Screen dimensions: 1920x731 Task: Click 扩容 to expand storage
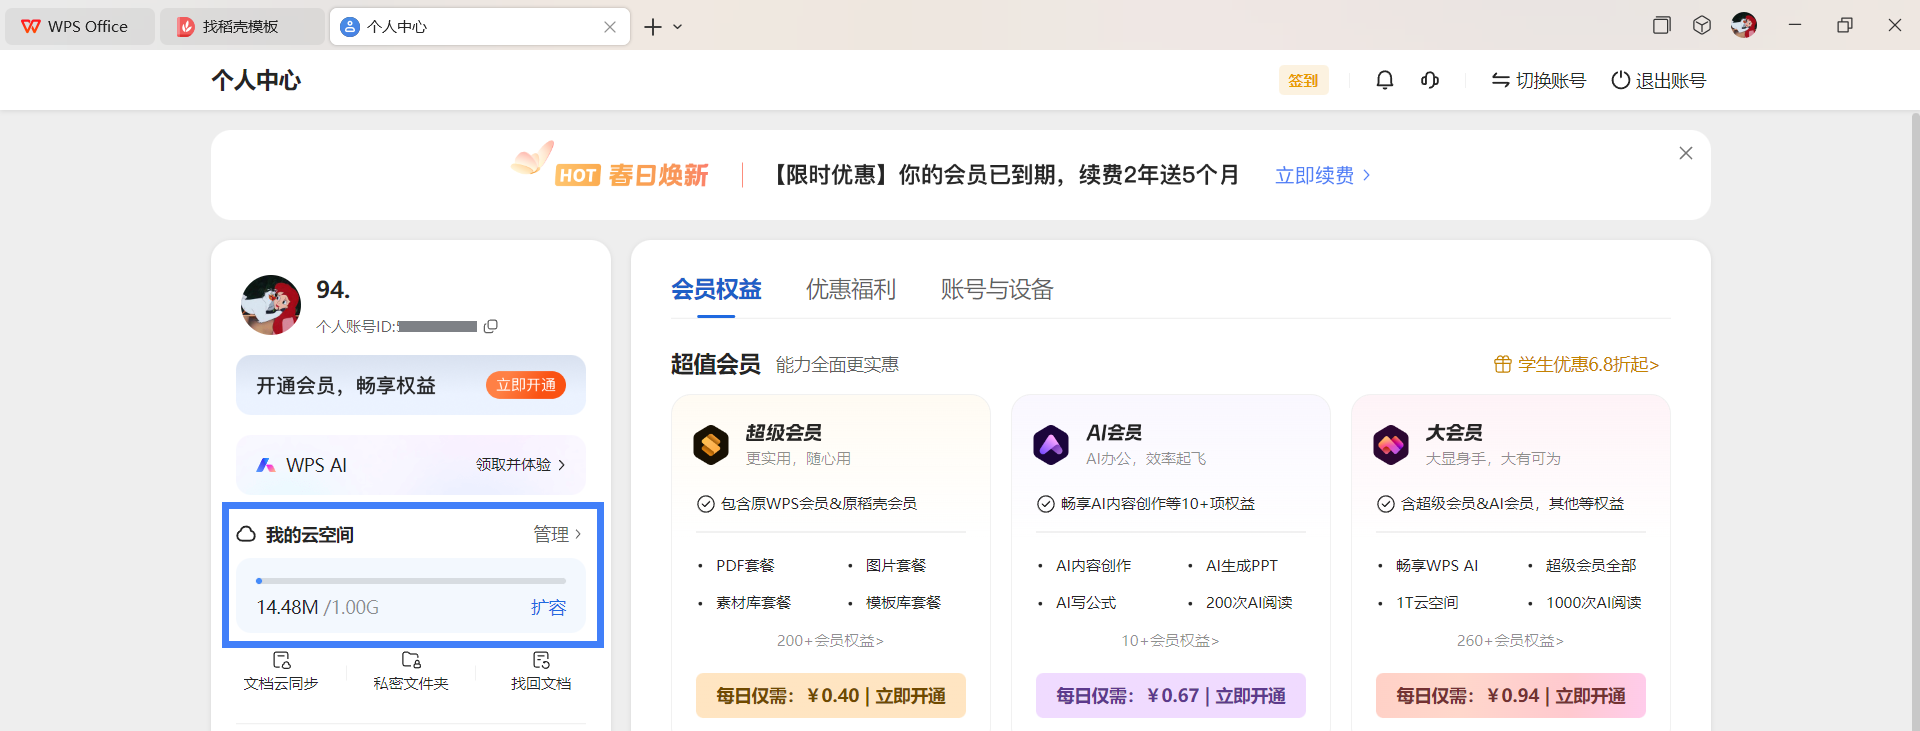(x=548, y=607)
